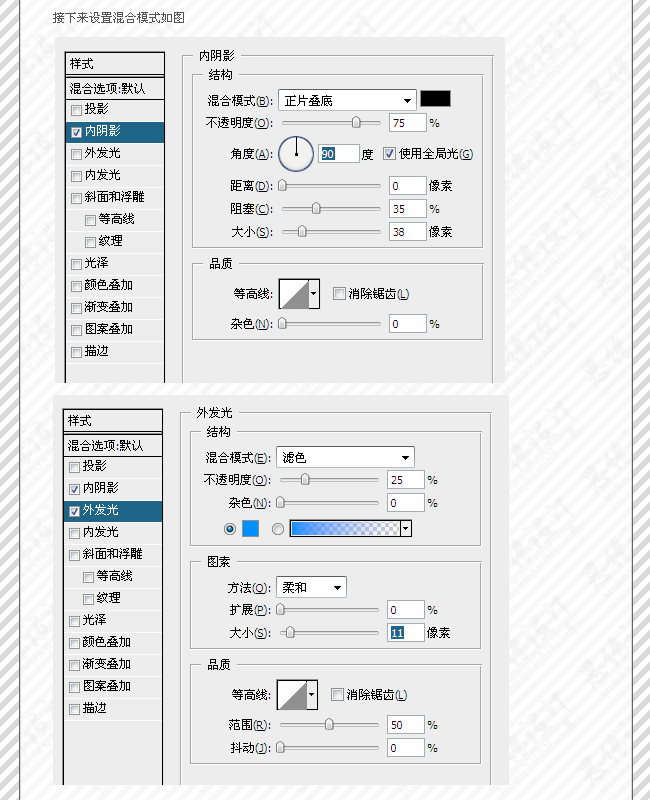The height and width of the screenshot is (800, 650).
Task: Click the angle dial in 内阴影 settings
Action: (296, 154)
